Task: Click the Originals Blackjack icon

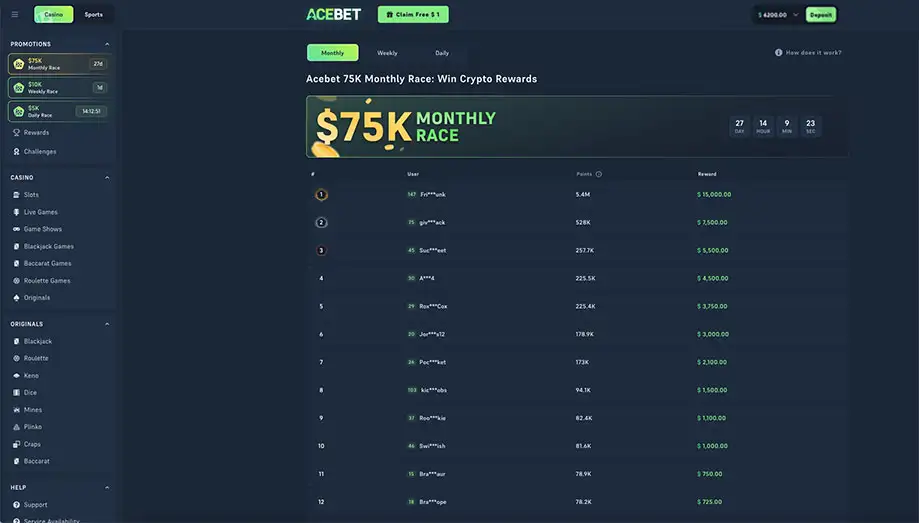Action: 16,341
